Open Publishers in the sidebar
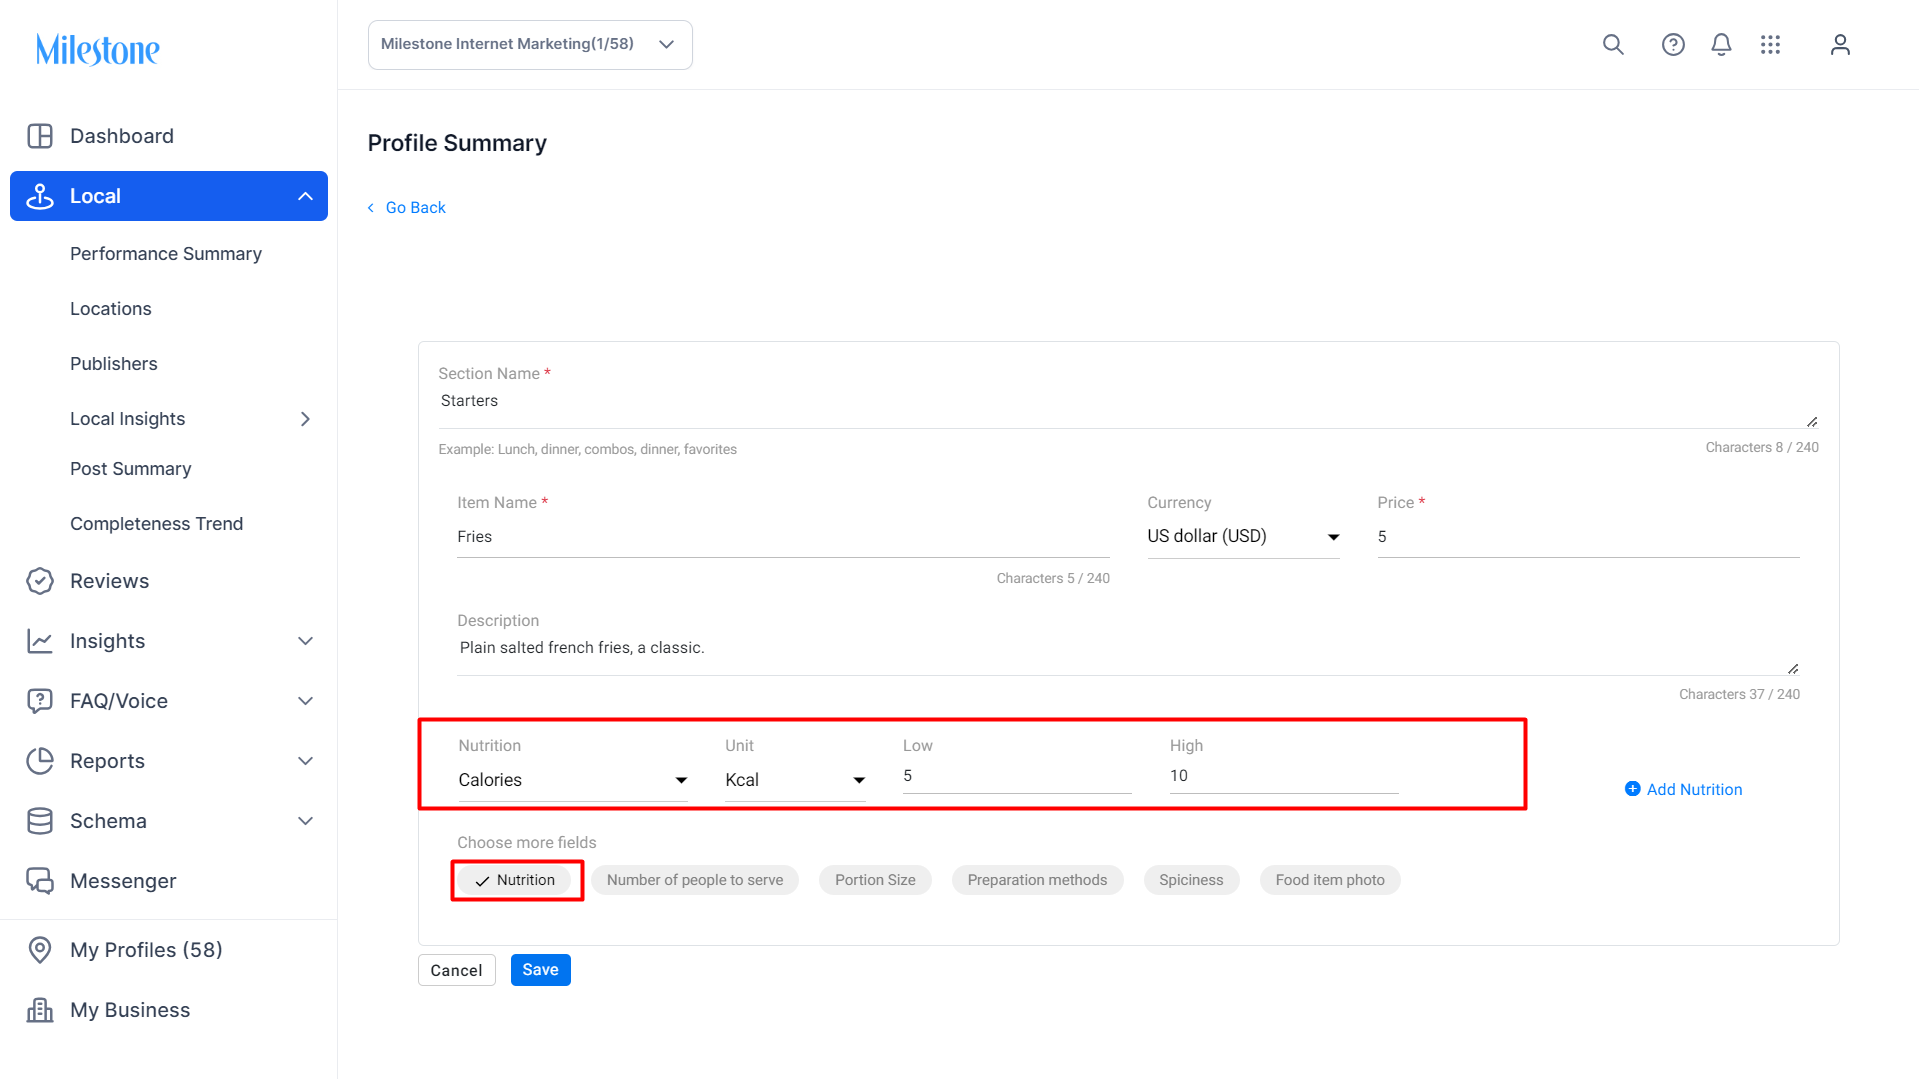Image resolution: width=1919 pixels, height=1079 pixels. tap(114, 364)
